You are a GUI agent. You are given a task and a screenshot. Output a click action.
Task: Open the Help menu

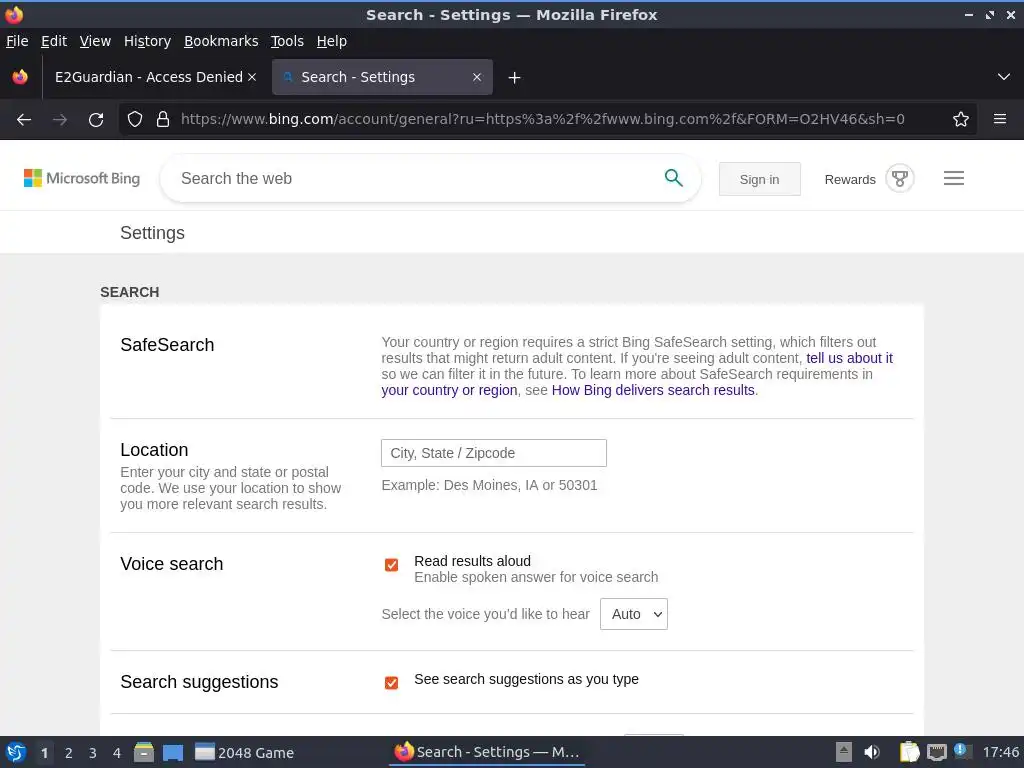[x=332, y=41]
